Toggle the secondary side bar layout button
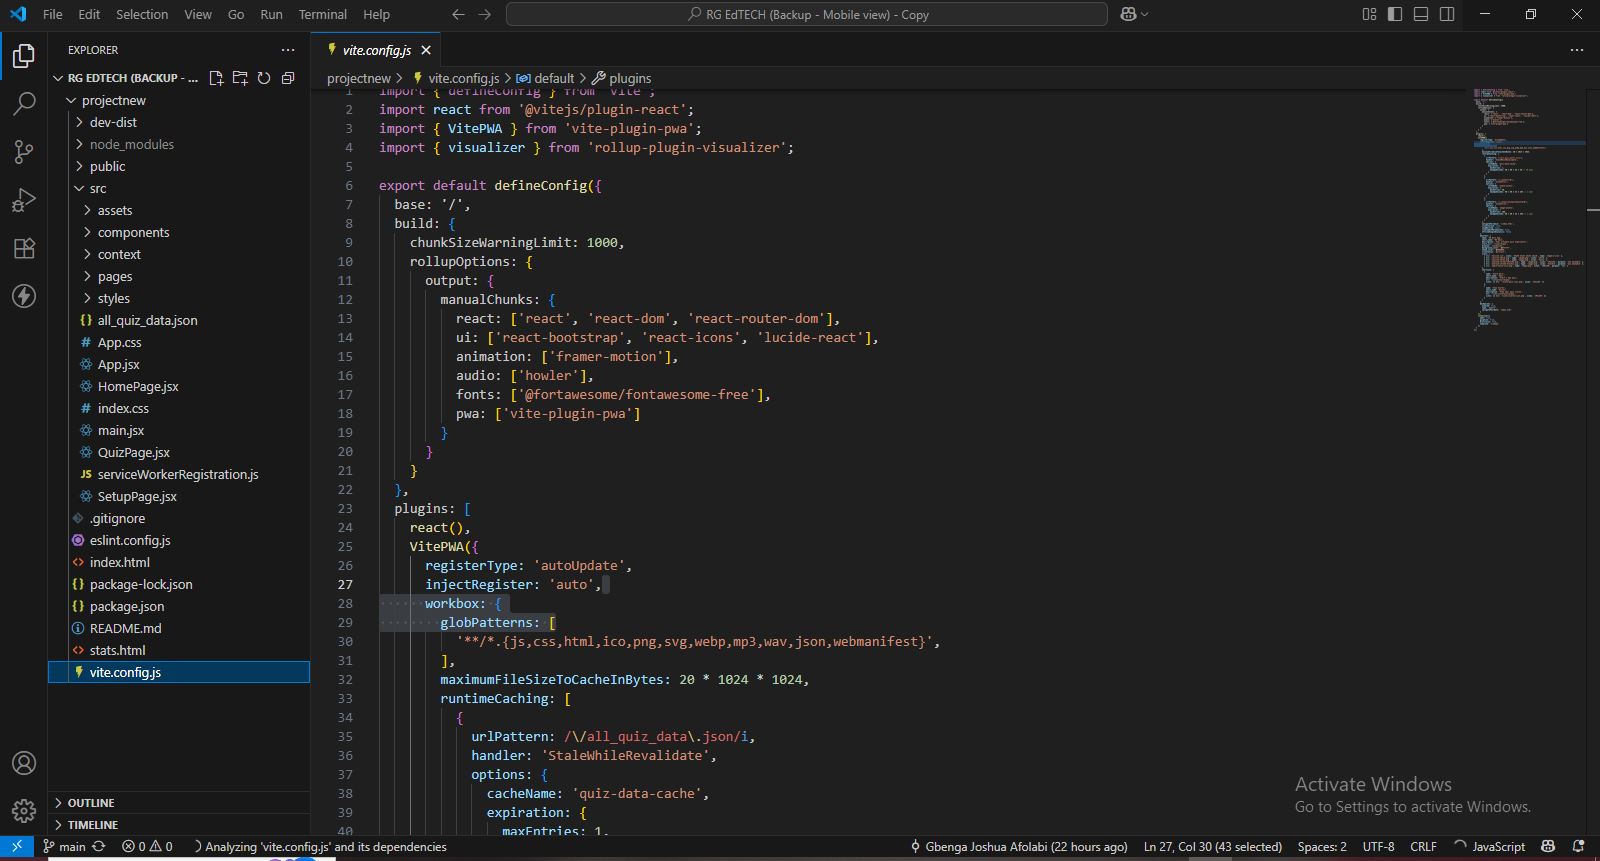The image size is (1600, 861). [1447, 14]
